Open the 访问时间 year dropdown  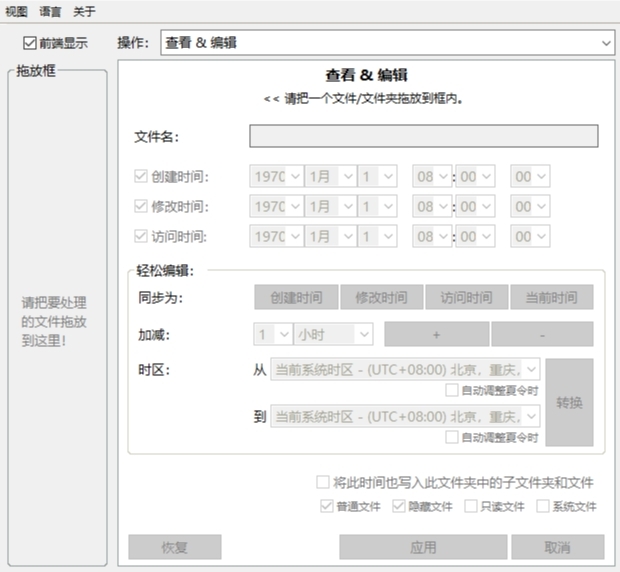click(276, 236)
